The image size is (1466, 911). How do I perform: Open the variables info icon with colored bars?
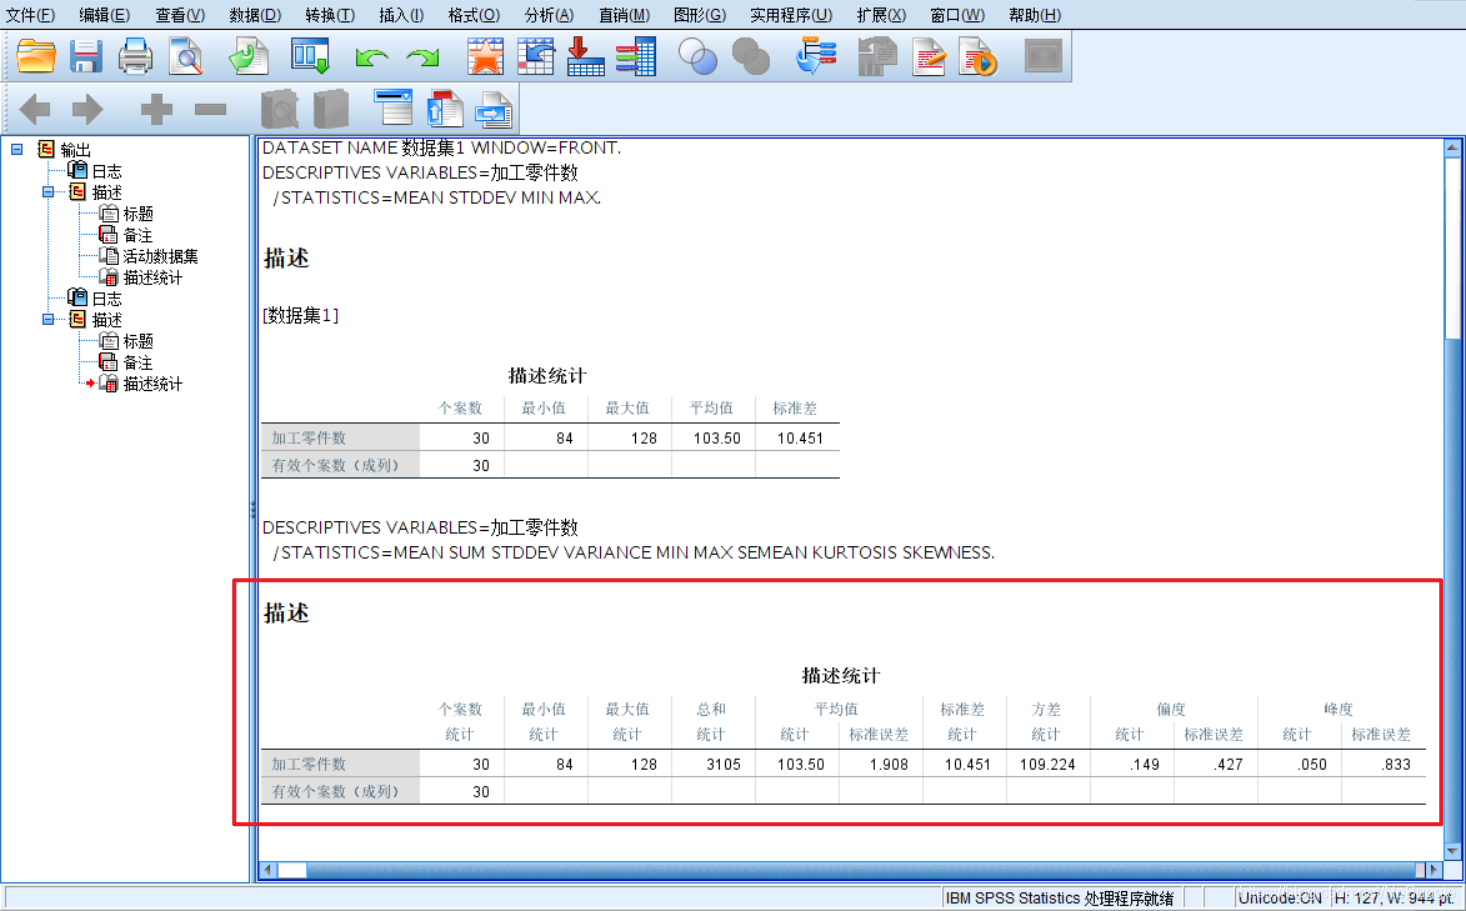636,57
